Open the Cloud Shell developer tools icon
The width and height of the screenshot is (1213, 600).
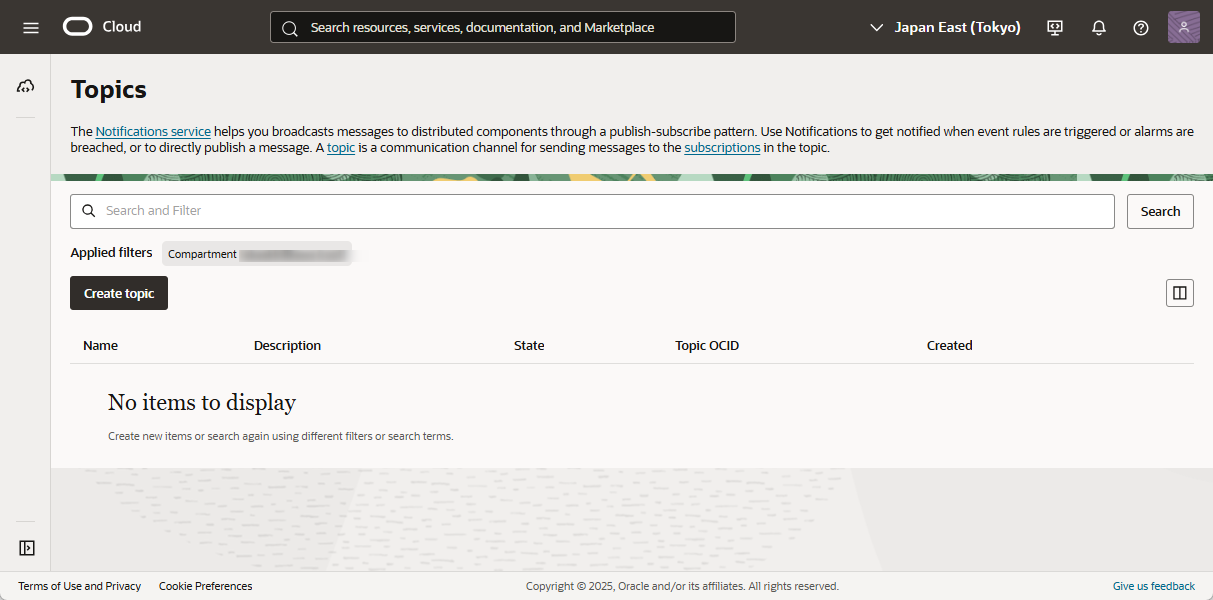tap(1055, 27)
